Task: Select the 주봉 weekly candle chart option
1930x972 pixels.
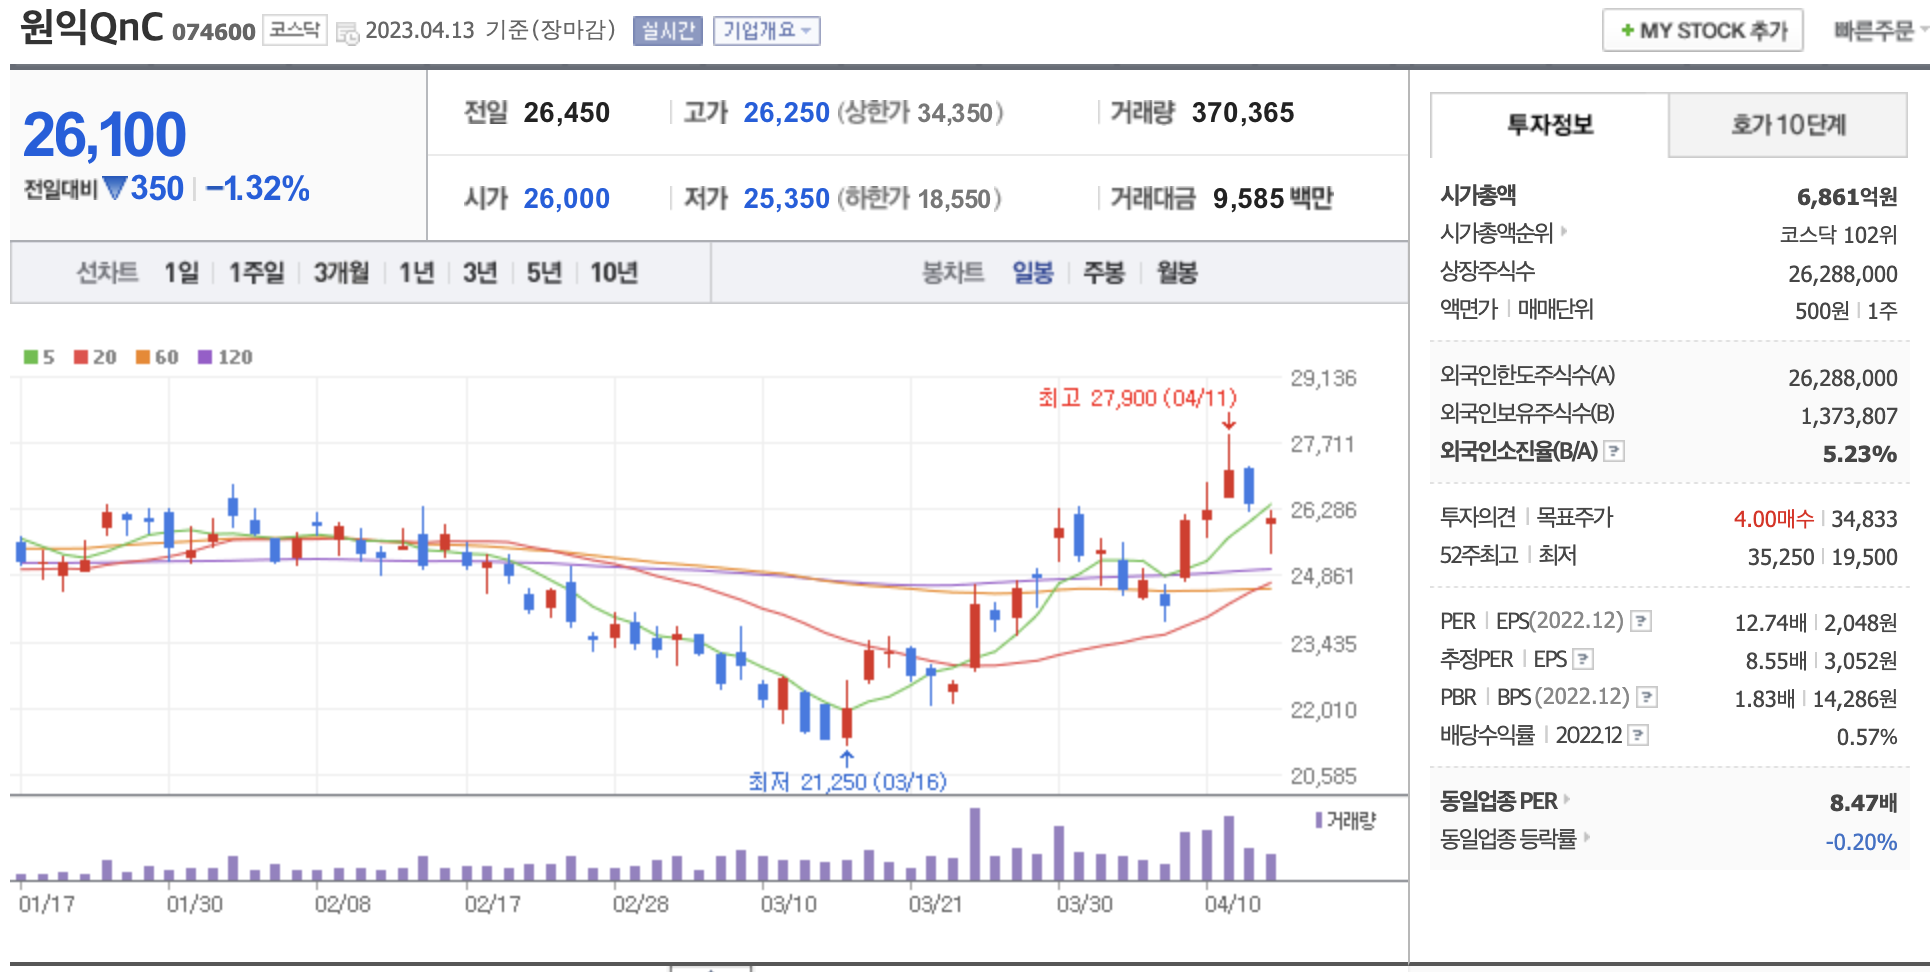Action: [1104, 272]
